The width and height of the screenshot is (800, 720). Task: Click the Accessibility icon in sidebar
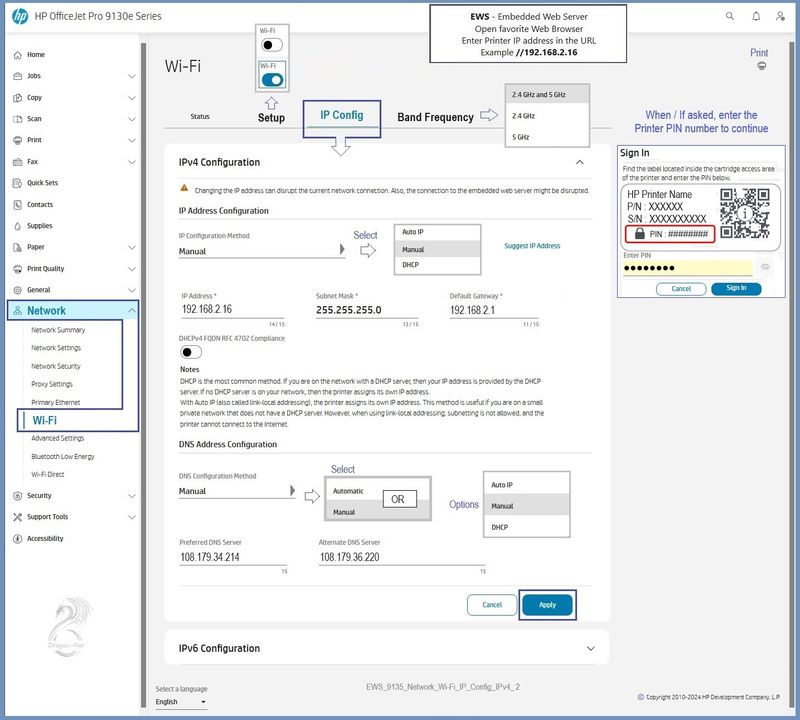tap(17, 538)
